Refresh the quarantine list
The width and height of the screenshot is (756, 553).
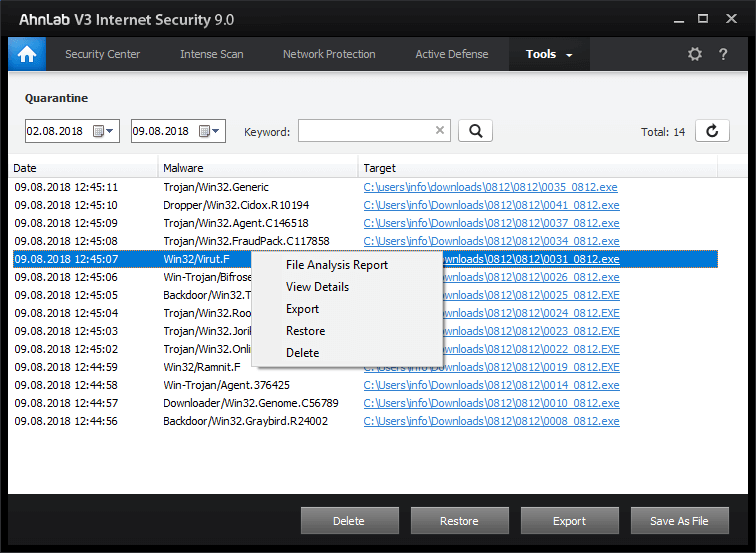[x=712, y=131]
